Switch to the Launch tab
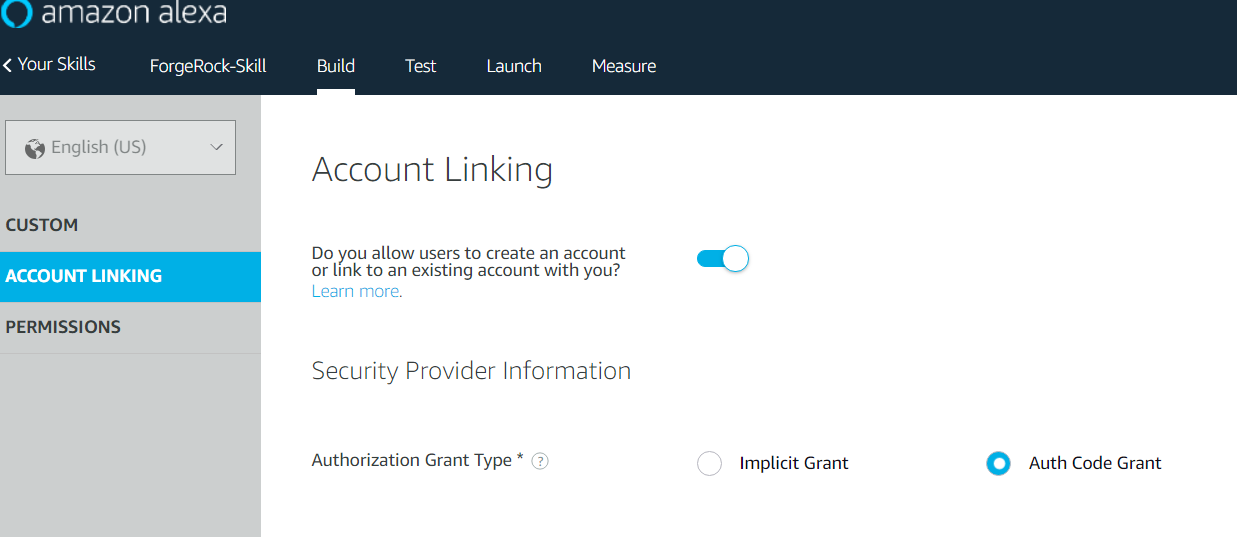 click(514, 66)
